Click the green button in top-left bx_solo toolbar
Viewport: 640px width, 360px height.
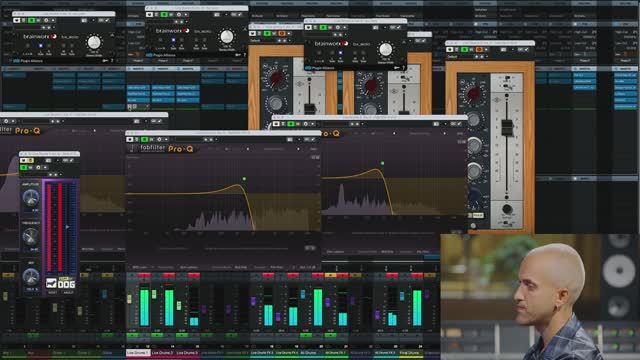tap(31, 20)
